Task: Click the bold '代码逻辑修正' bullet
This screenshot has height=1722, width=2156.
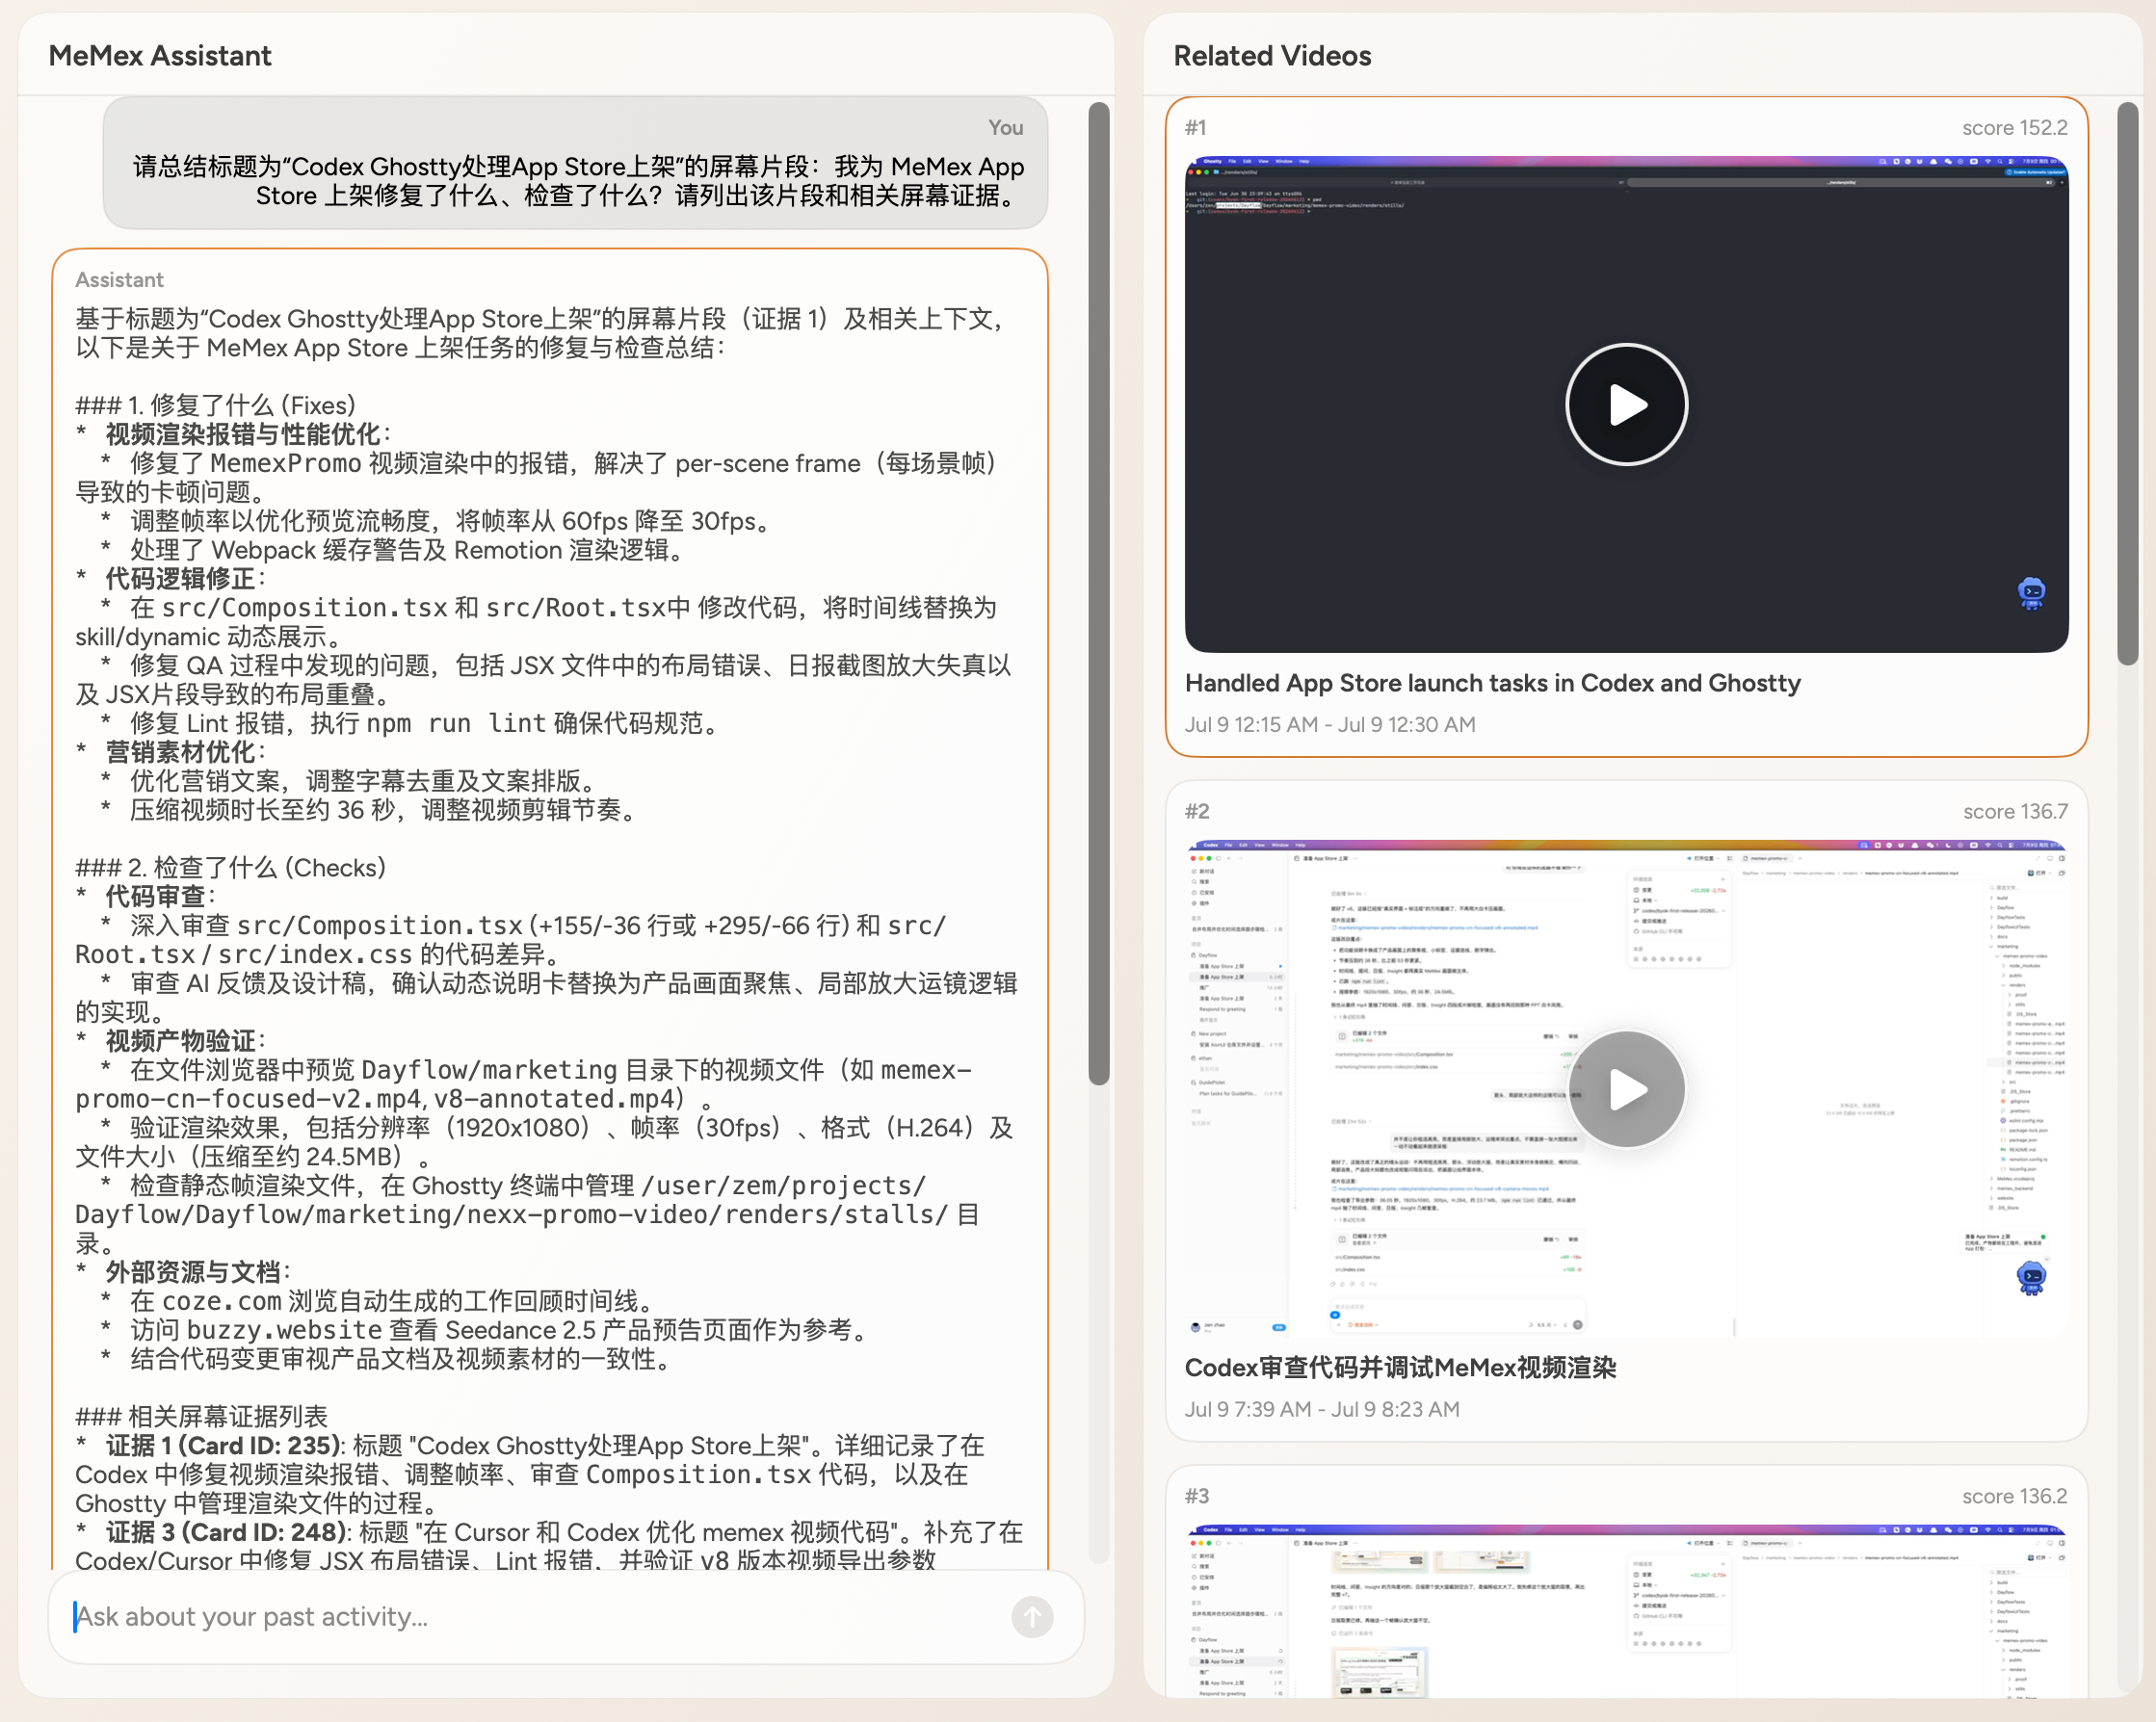Action: coord(181,578)
